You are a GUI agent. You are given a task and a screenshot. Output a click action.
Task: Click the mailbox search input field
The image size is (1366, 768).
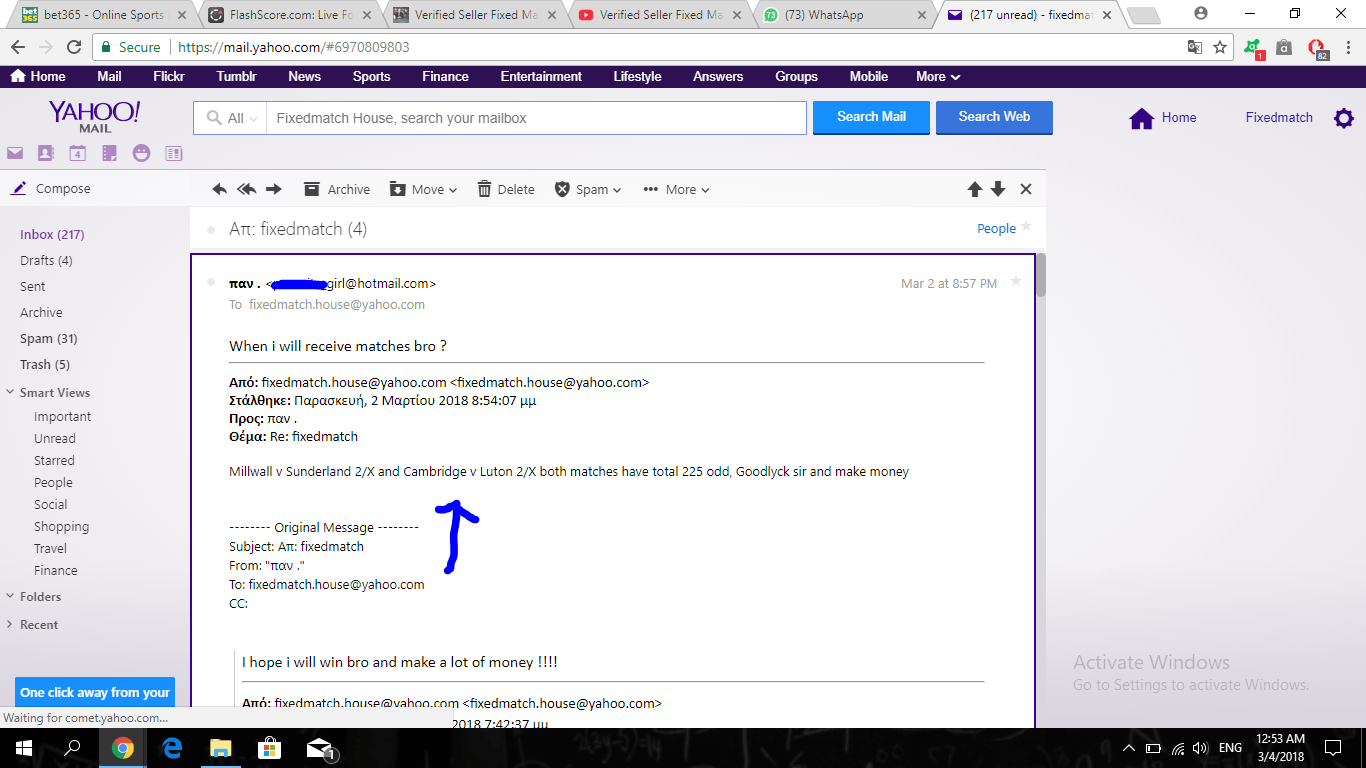click(536, 118)
